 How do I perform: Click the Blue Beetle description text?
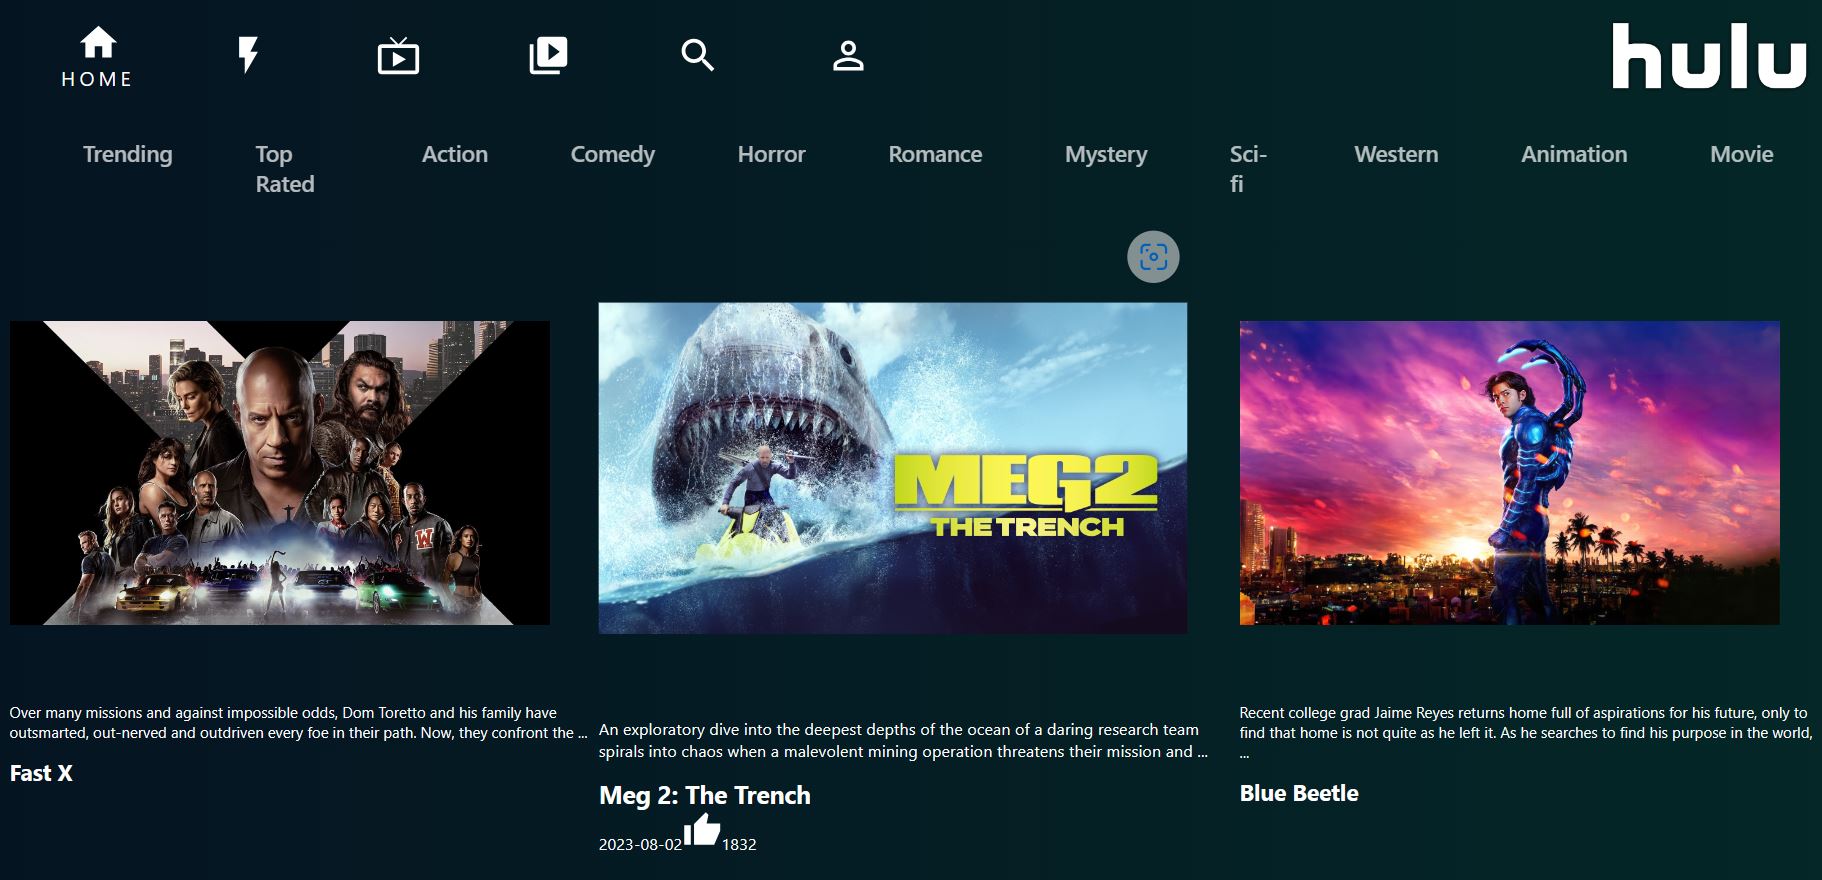[1526, 732]
